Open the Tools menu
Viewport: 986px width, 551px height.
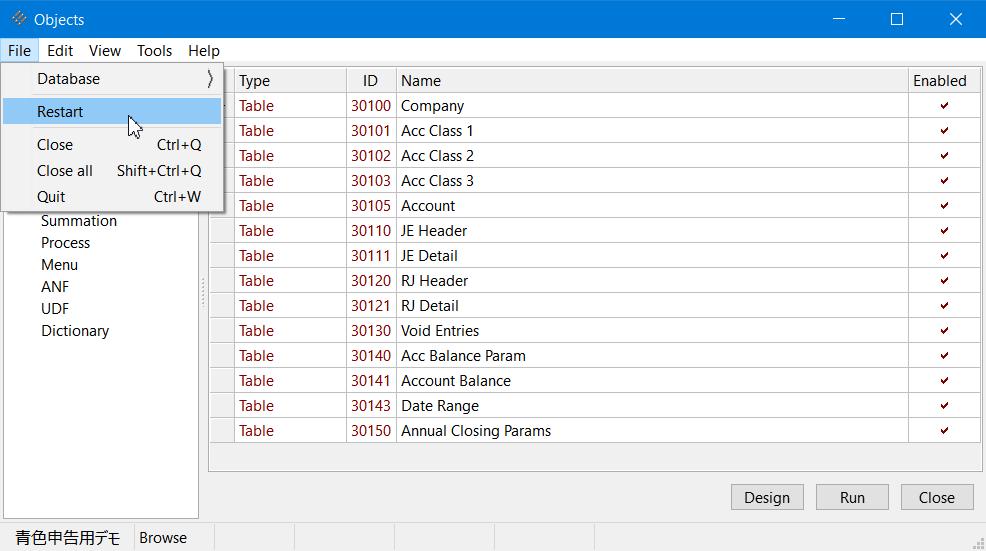pos(154,51)
